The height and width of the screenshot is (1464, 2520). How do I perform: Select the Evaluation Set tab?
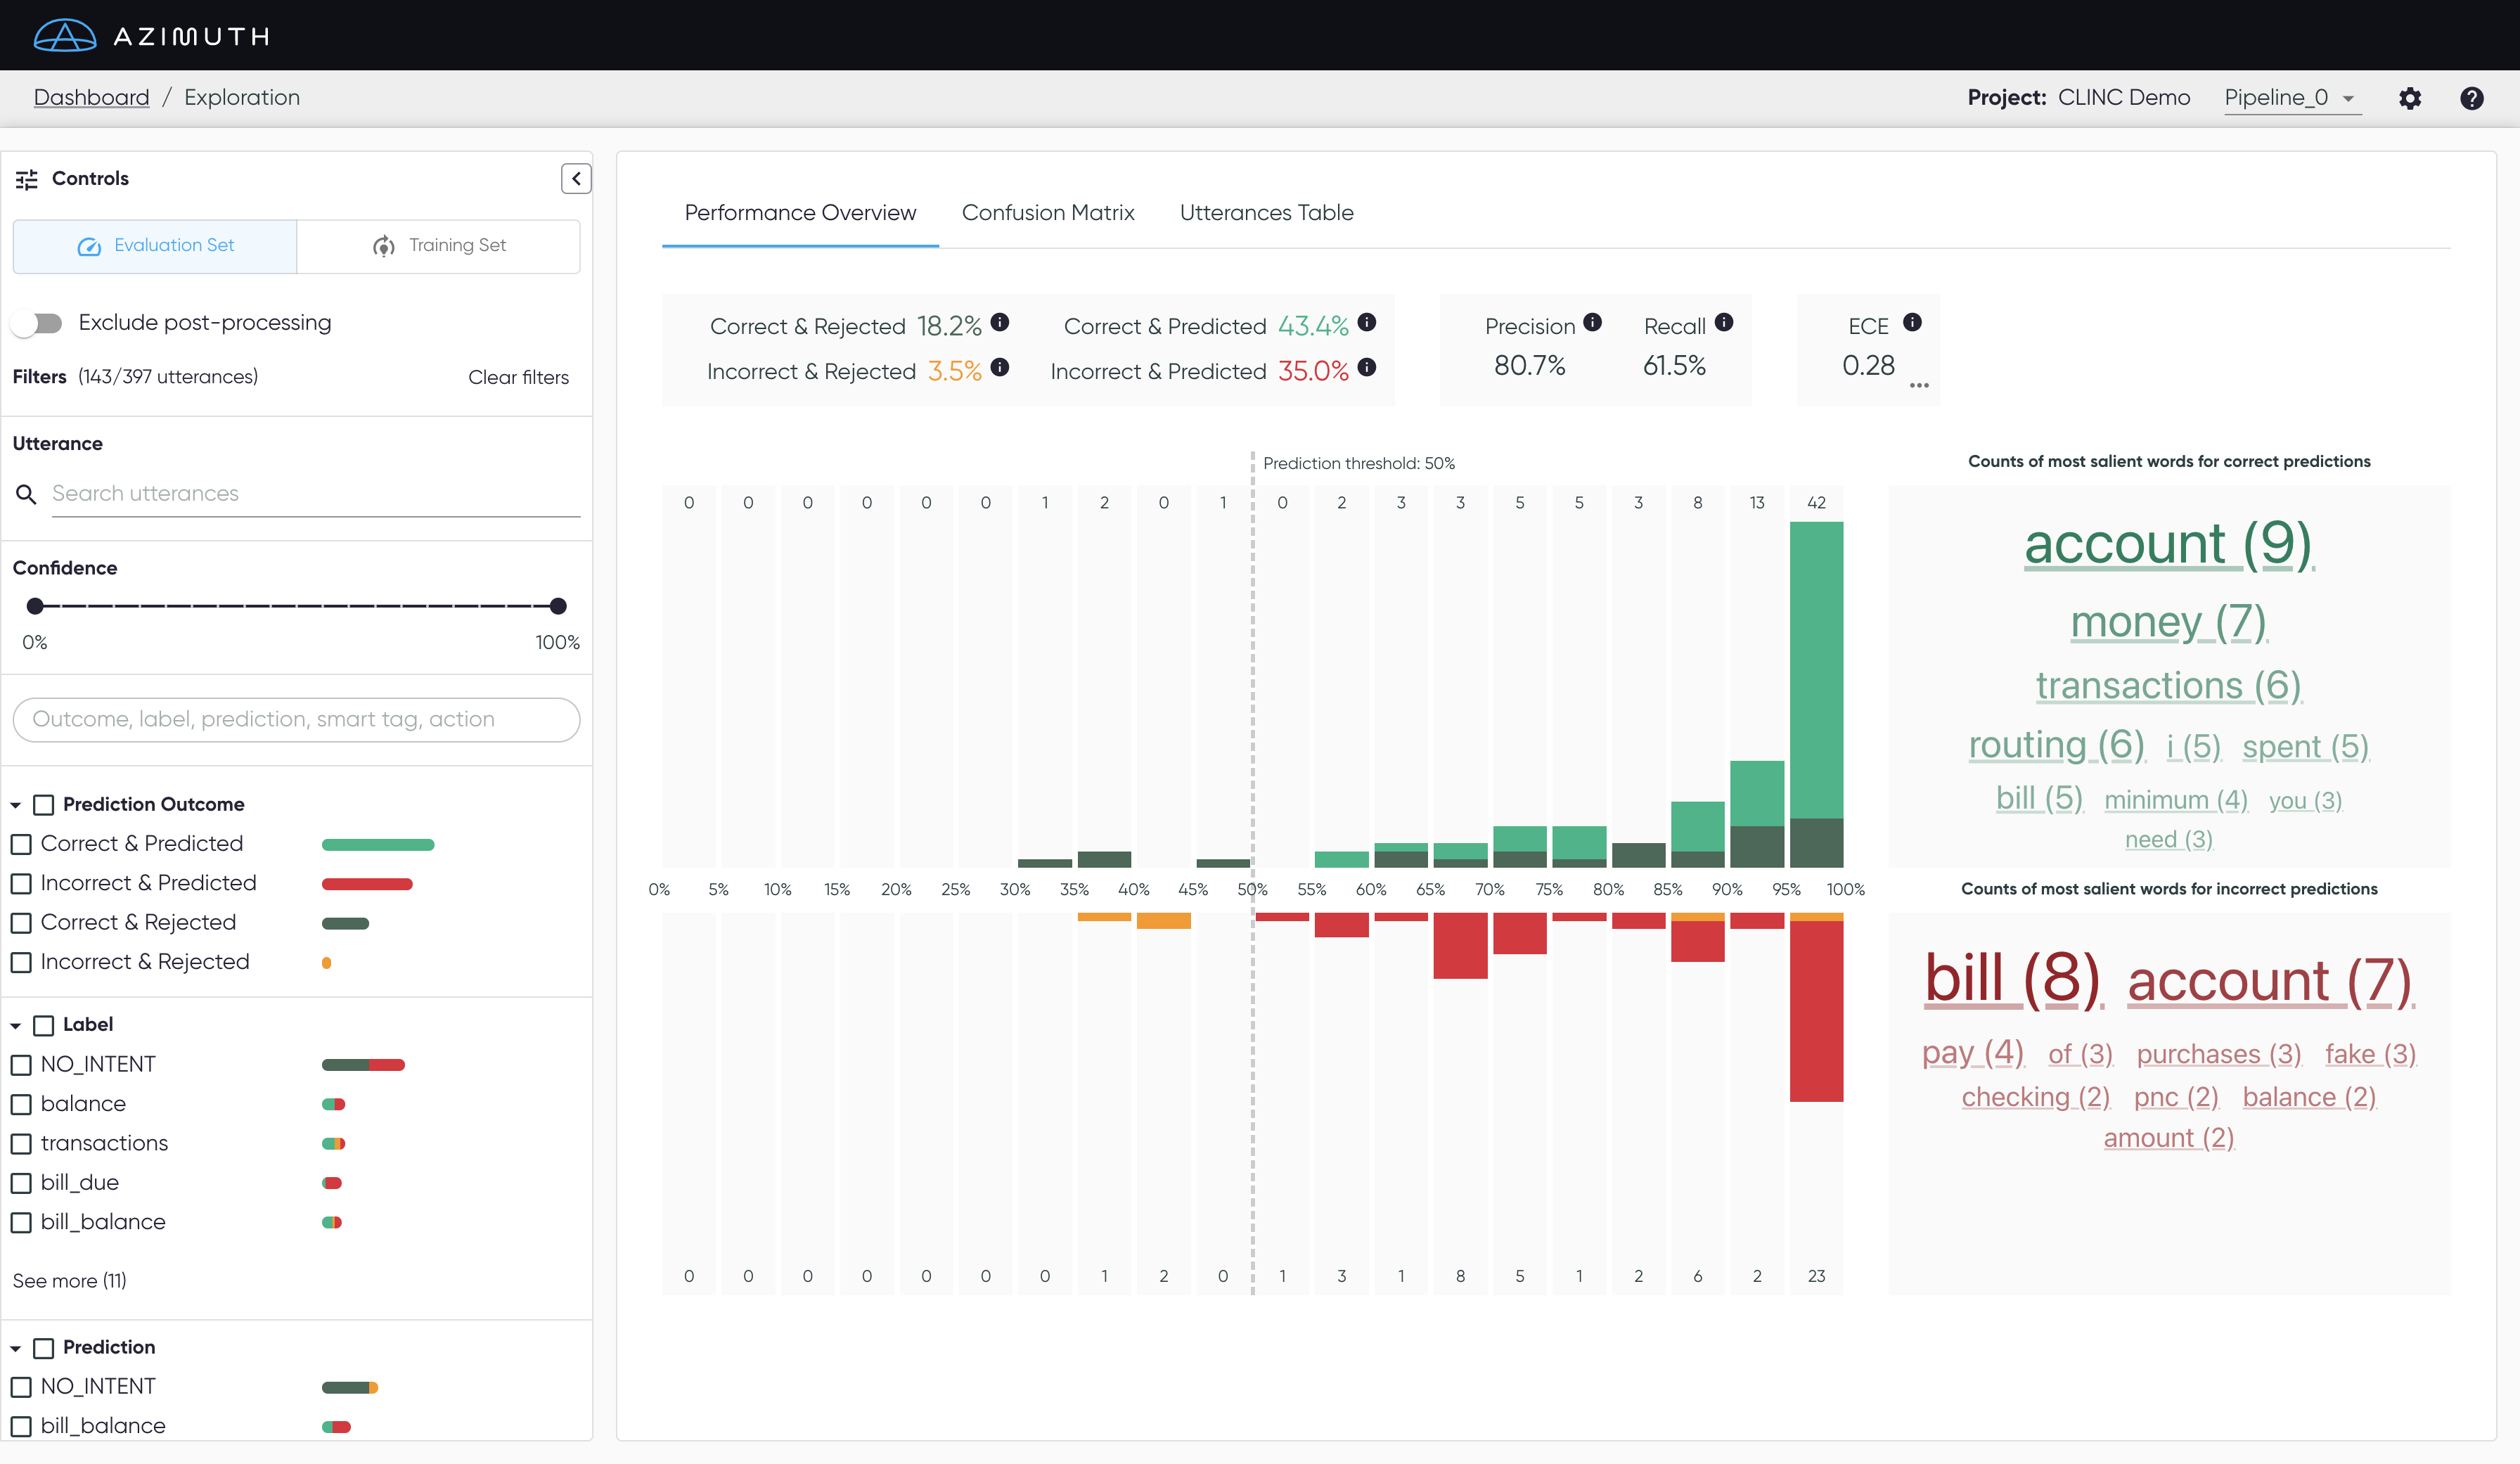pyautogui.click(x=155, y=246)
